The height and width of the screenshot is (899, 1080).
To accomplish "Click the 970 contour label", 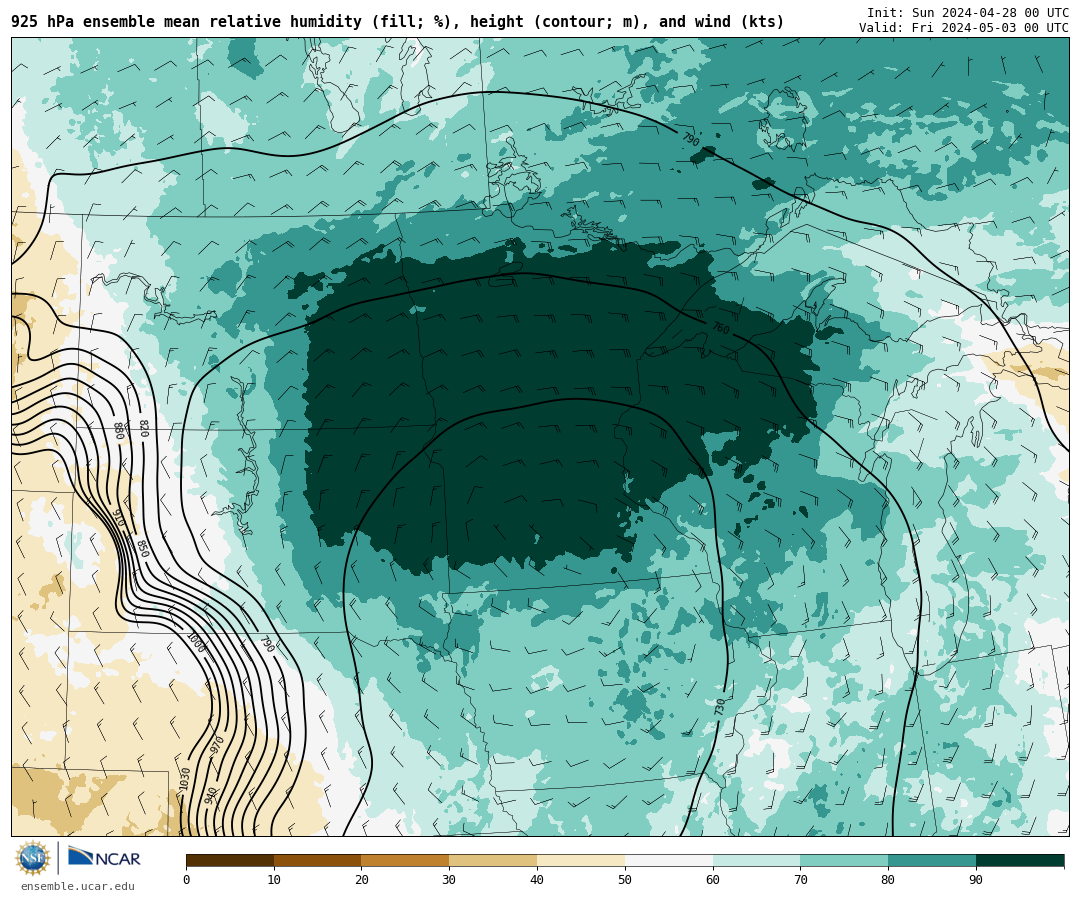I will point(217,745).
